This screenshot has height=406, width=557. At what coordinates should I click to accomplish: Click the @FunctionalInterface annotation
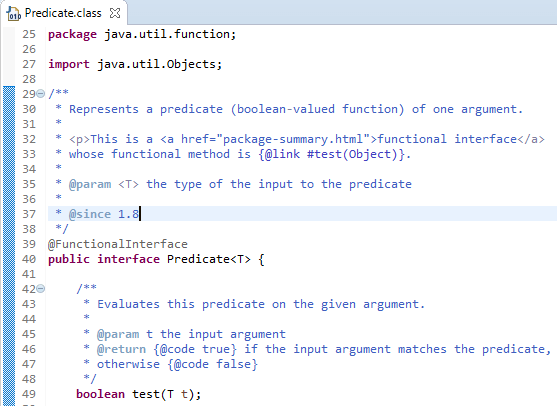point(118,244)
